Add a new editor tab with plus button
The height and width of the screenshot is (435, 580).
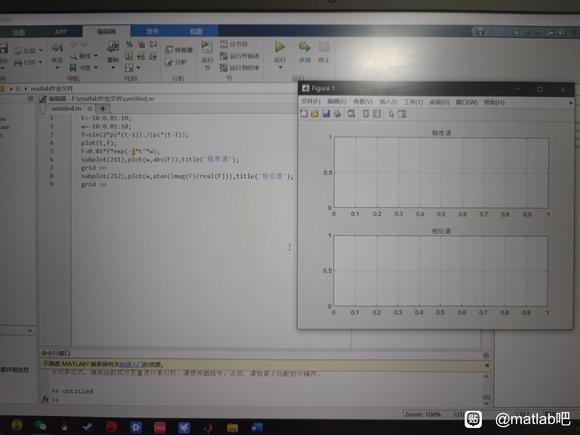pyautogui.click(x=102, y=108)
